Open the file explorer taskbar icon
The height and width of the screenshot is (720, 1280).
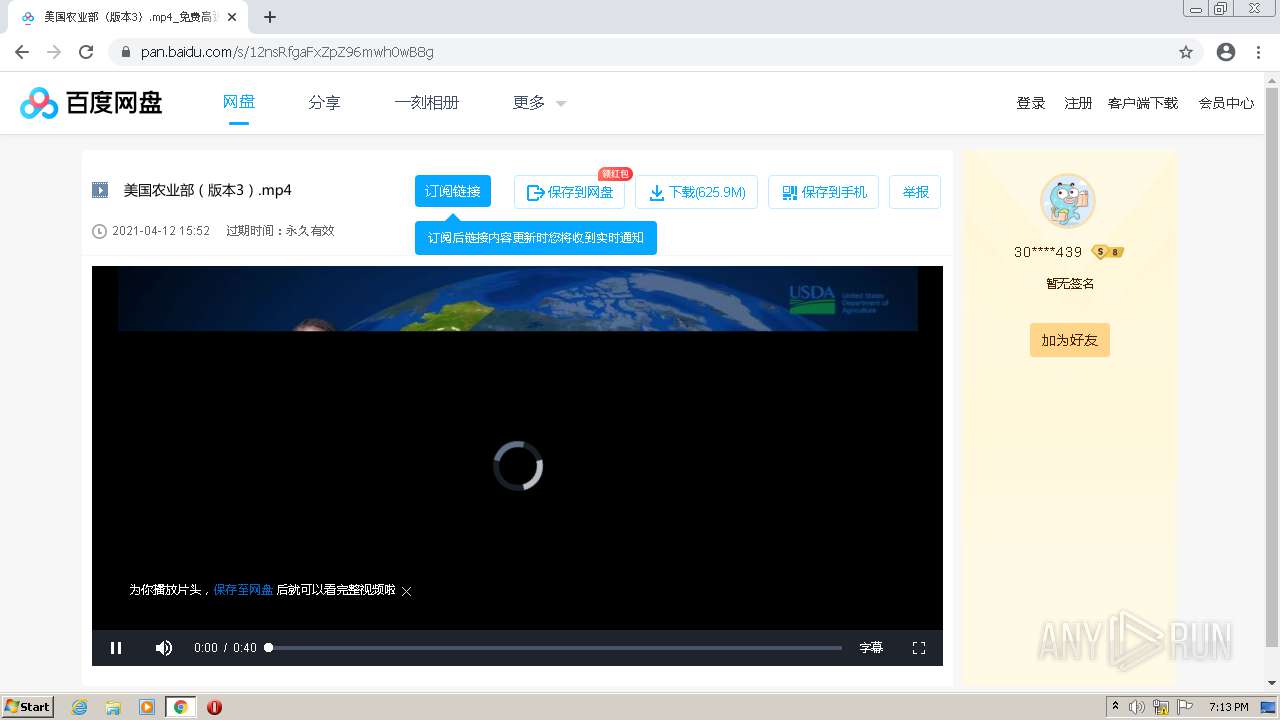[x=113, y=707]
